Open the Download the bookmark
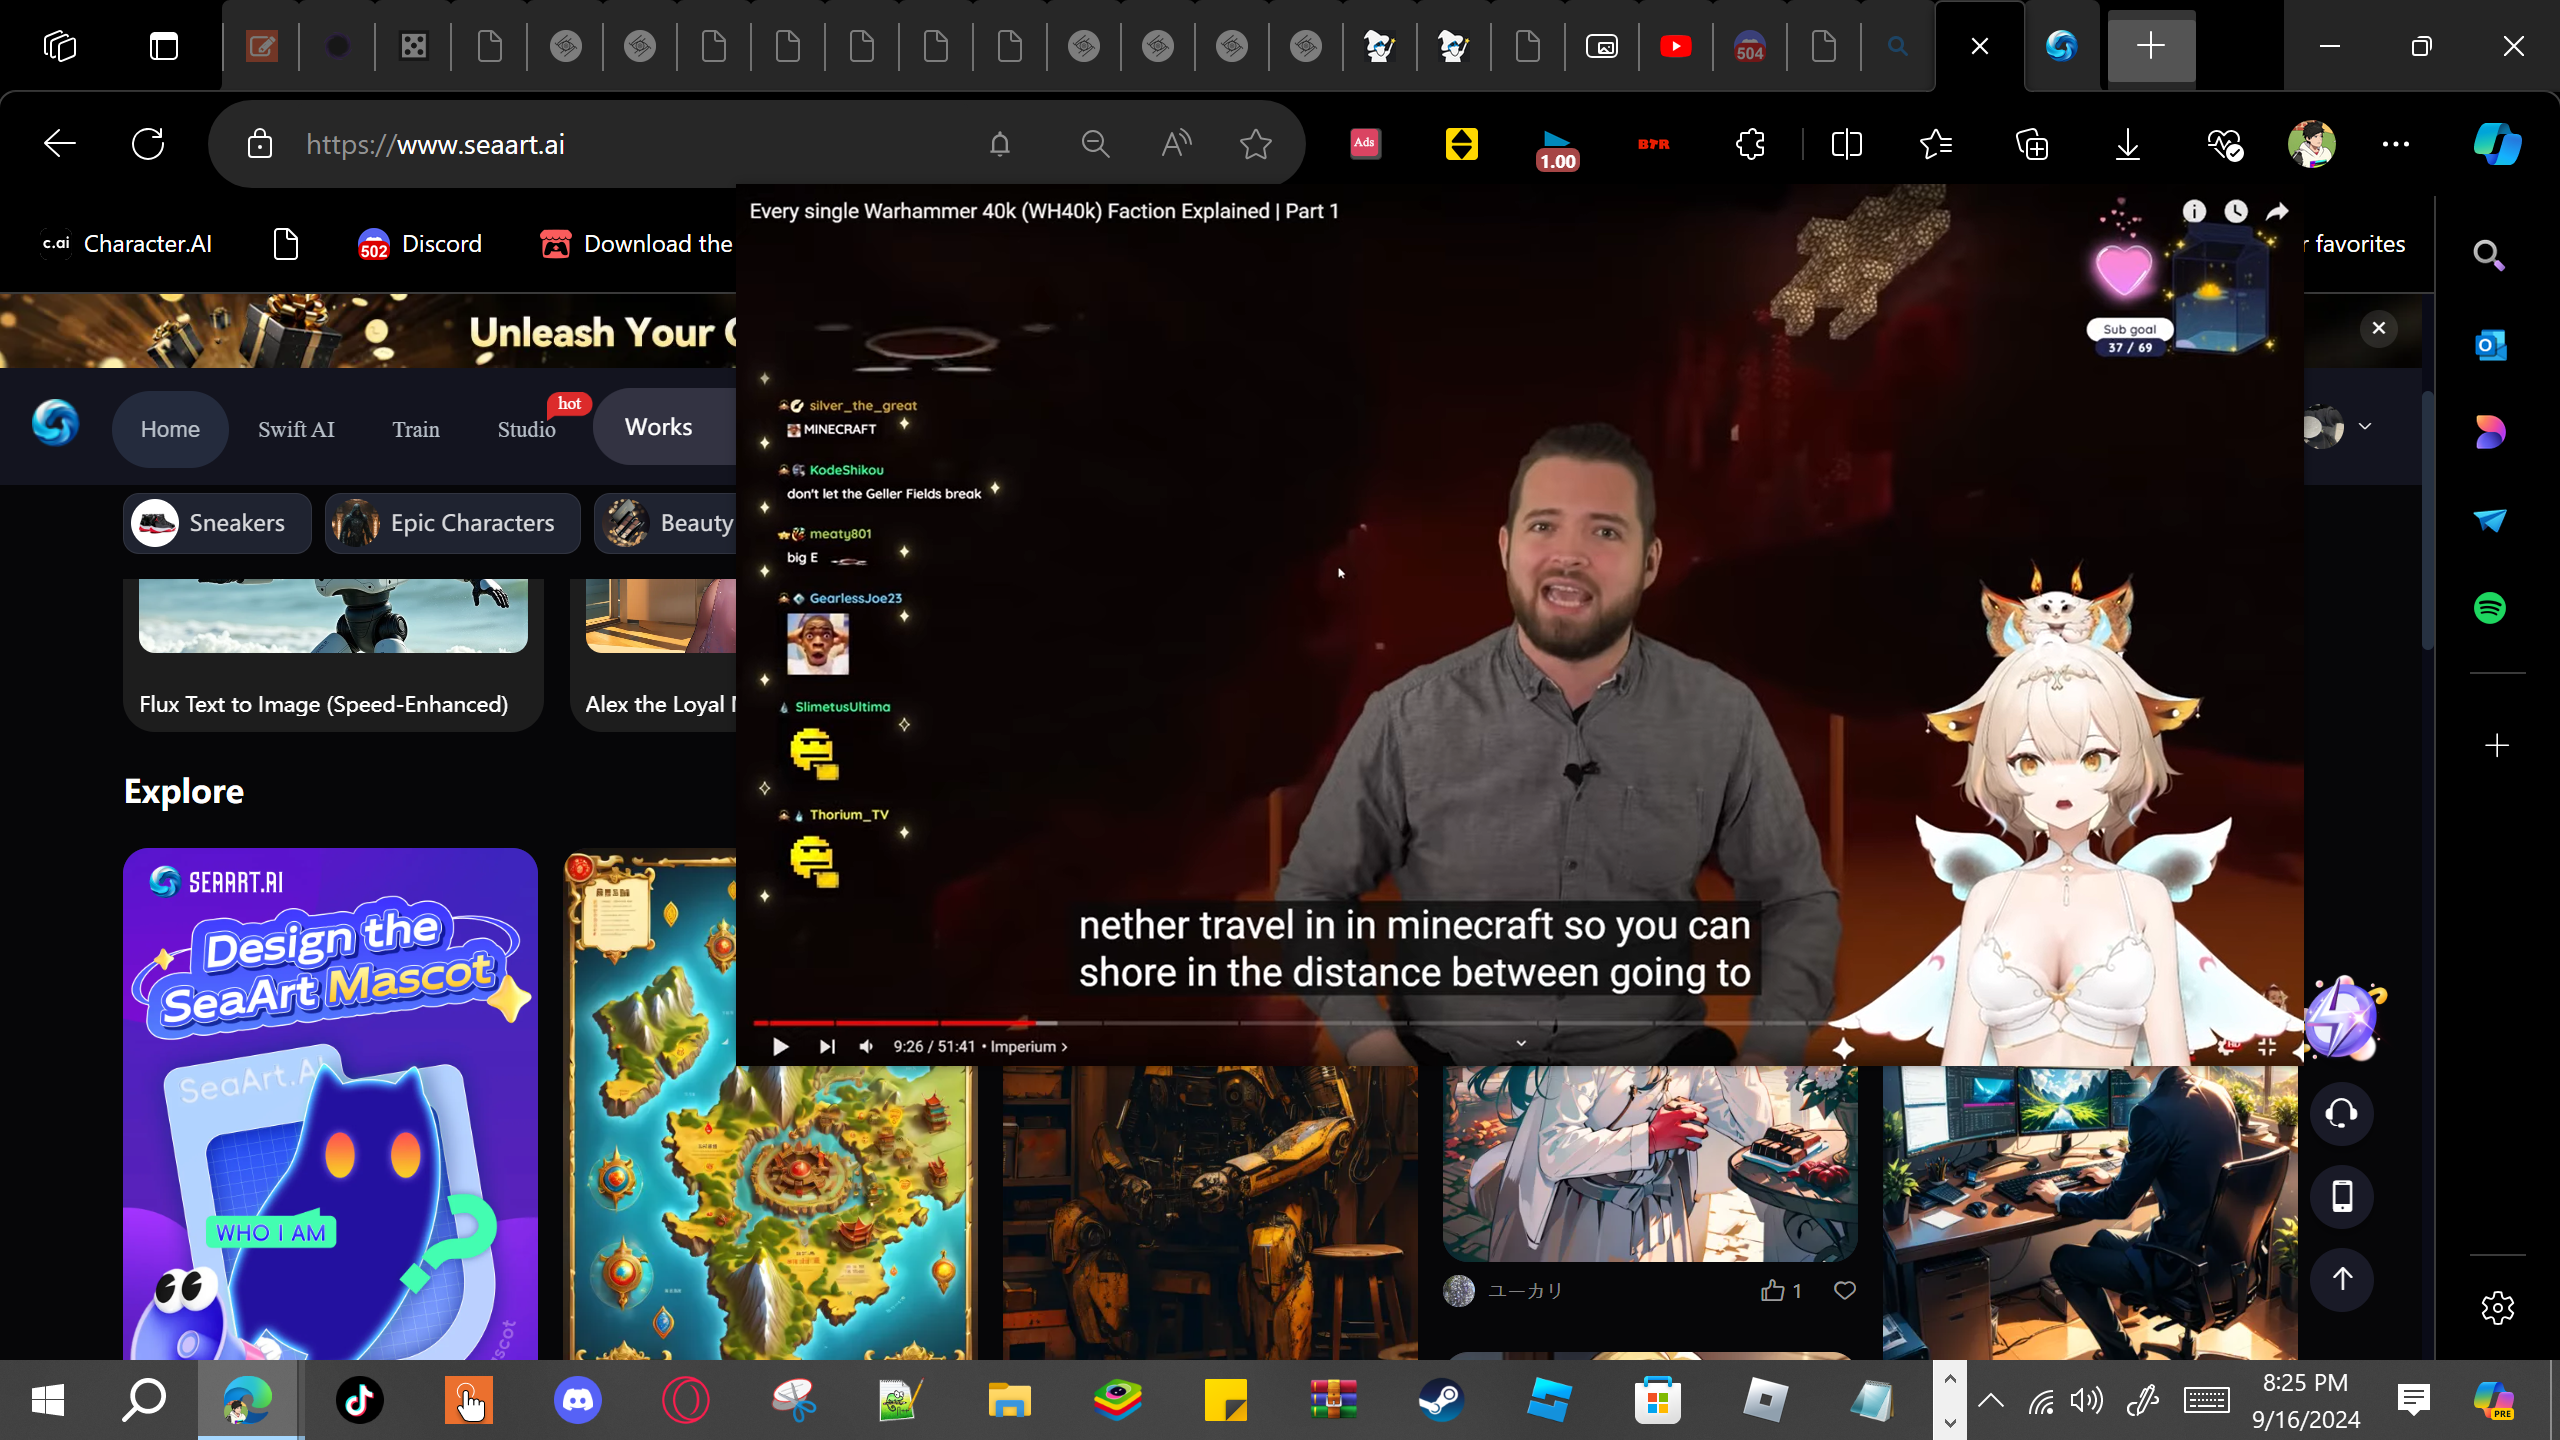 tap(636, 244)
